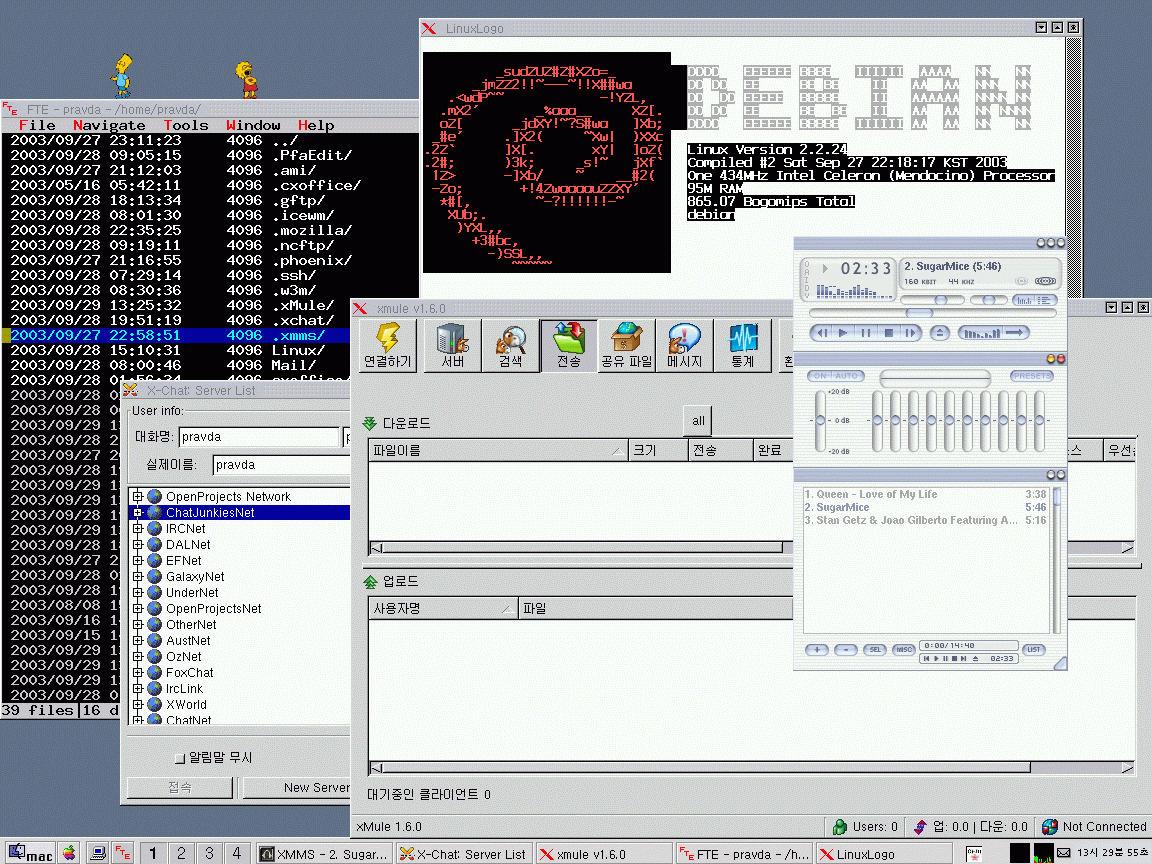
Task: Toggle the equalizer ON button
Action: pos(819,376)
